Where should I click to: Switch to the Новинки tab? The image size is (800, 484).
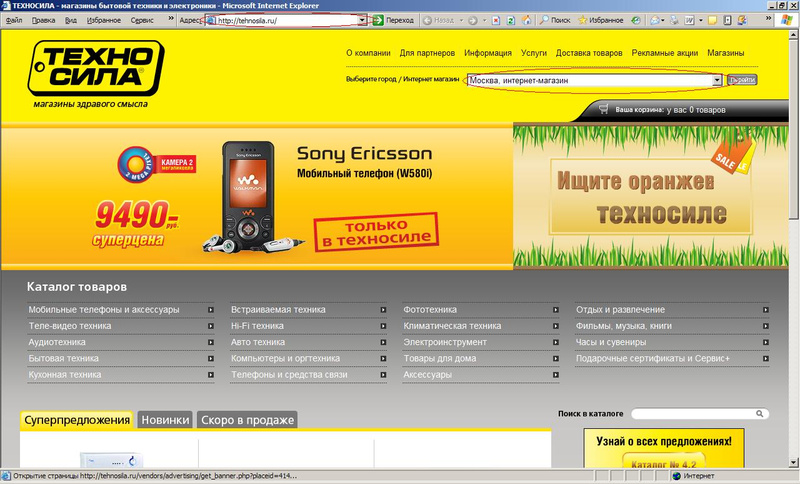tap(165, 420)
